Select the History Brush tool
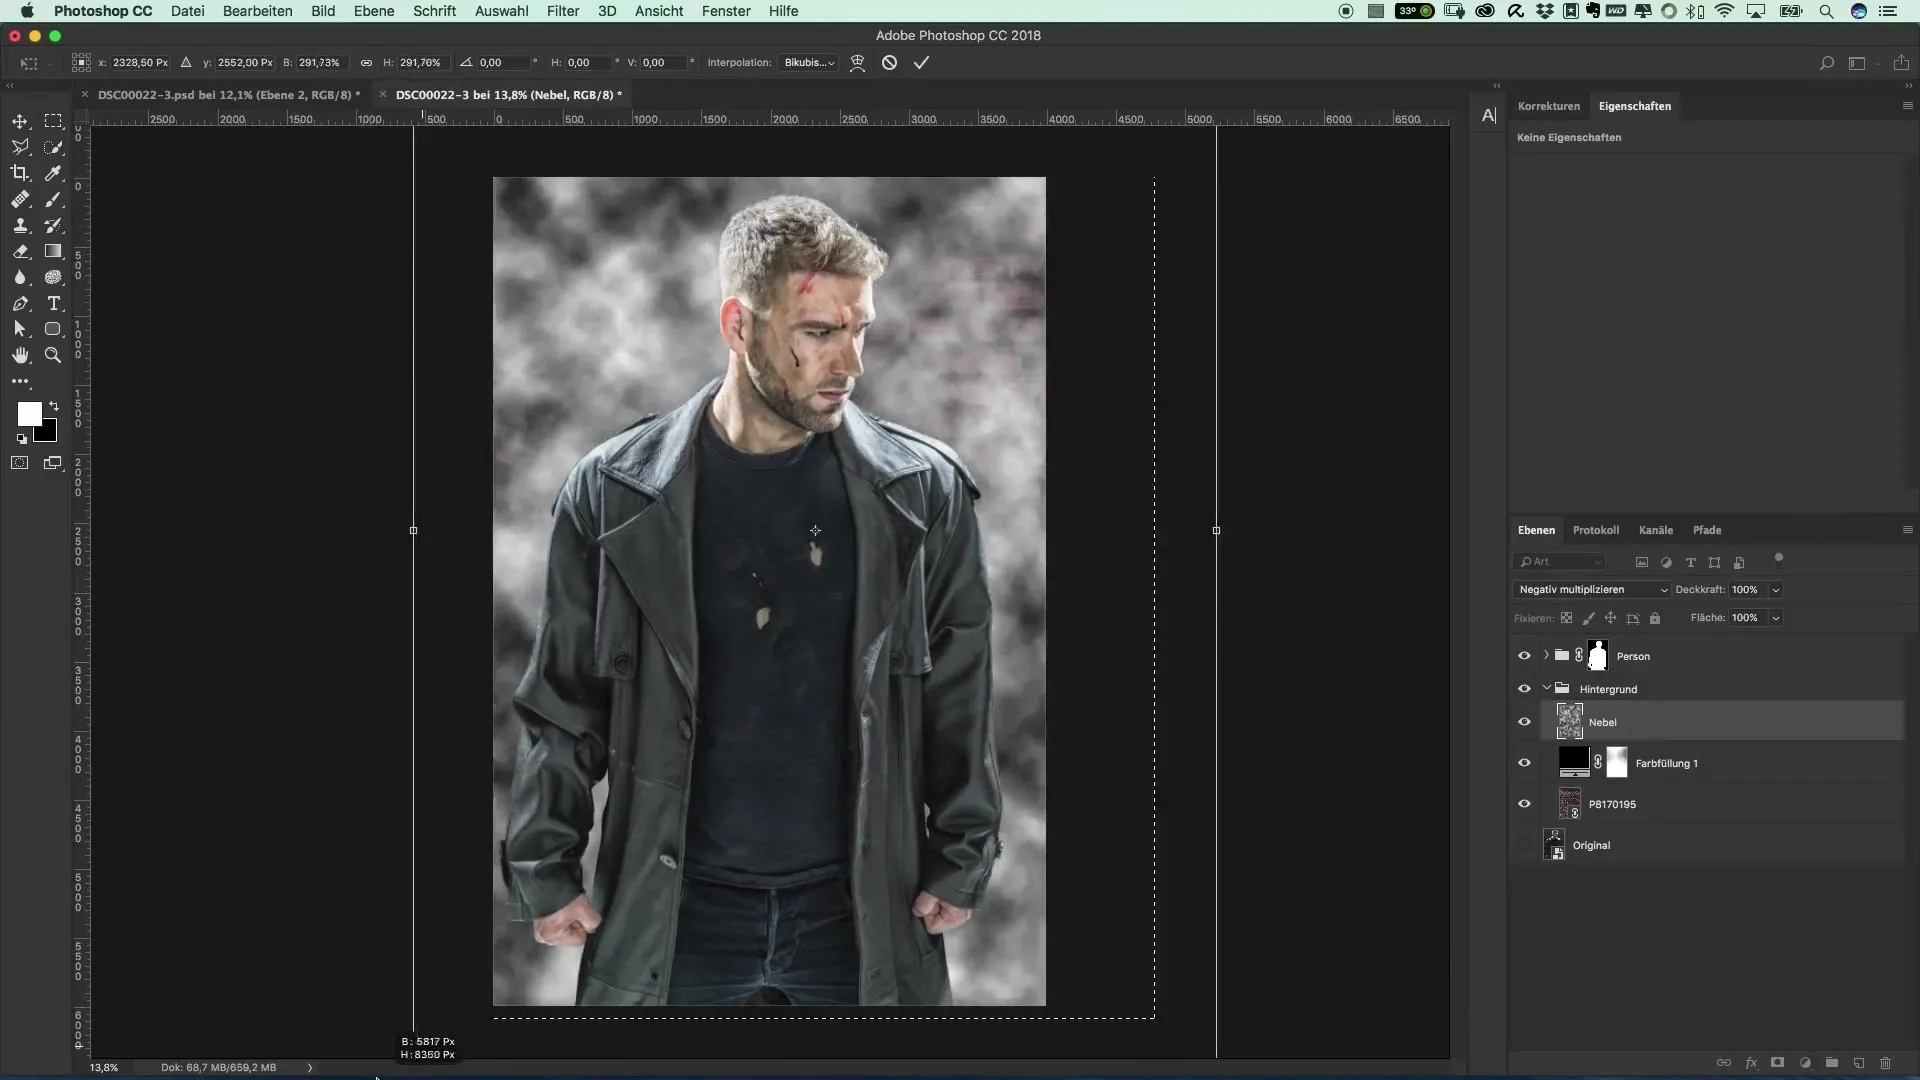This screenshot has height=1080, width=1920. 53,225
